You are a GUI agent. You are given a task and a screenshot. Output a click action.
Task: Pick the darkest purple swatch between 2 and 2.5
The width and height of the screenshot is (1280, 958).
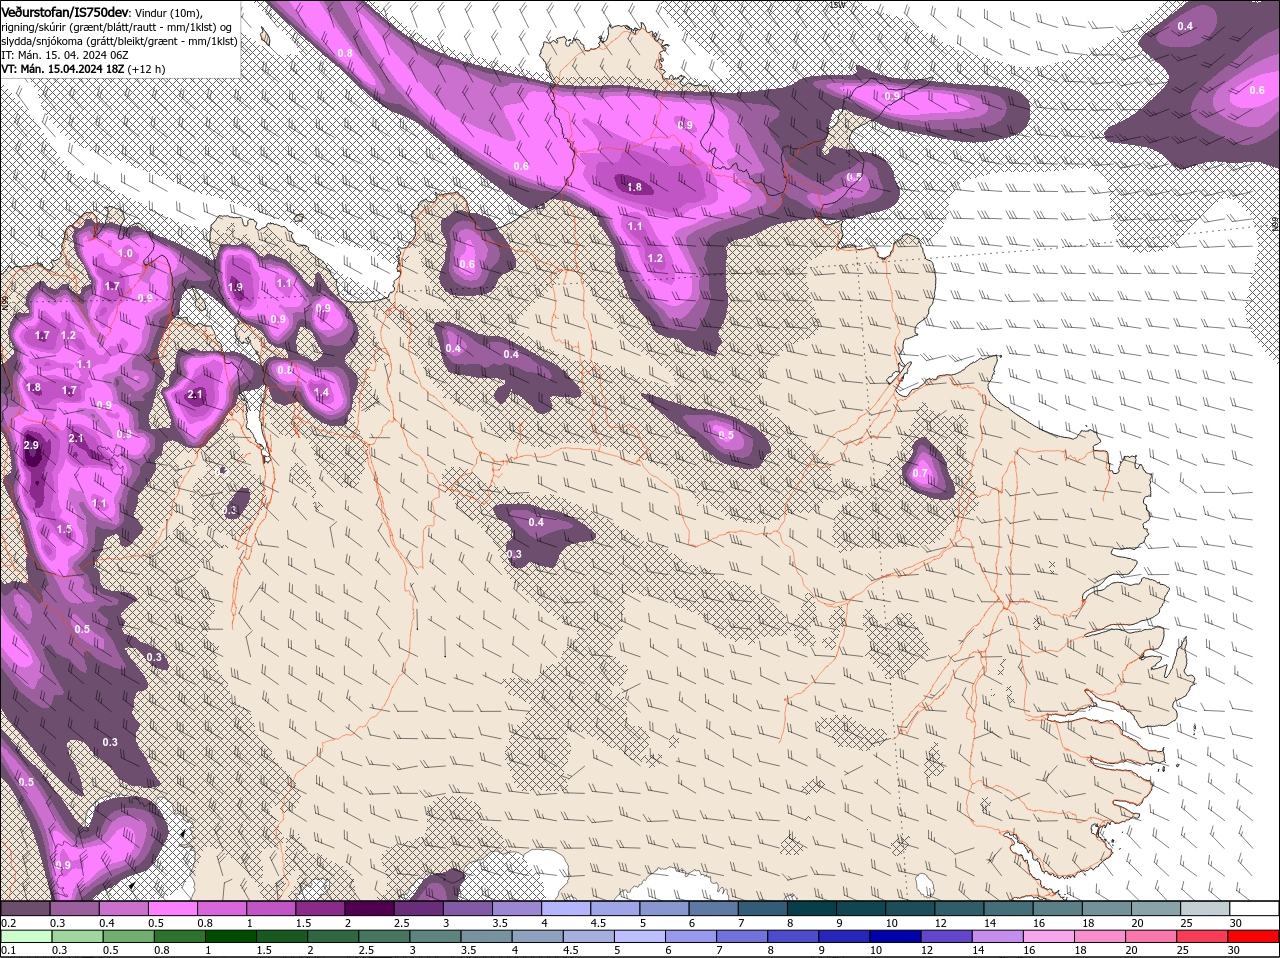(370, 908)
